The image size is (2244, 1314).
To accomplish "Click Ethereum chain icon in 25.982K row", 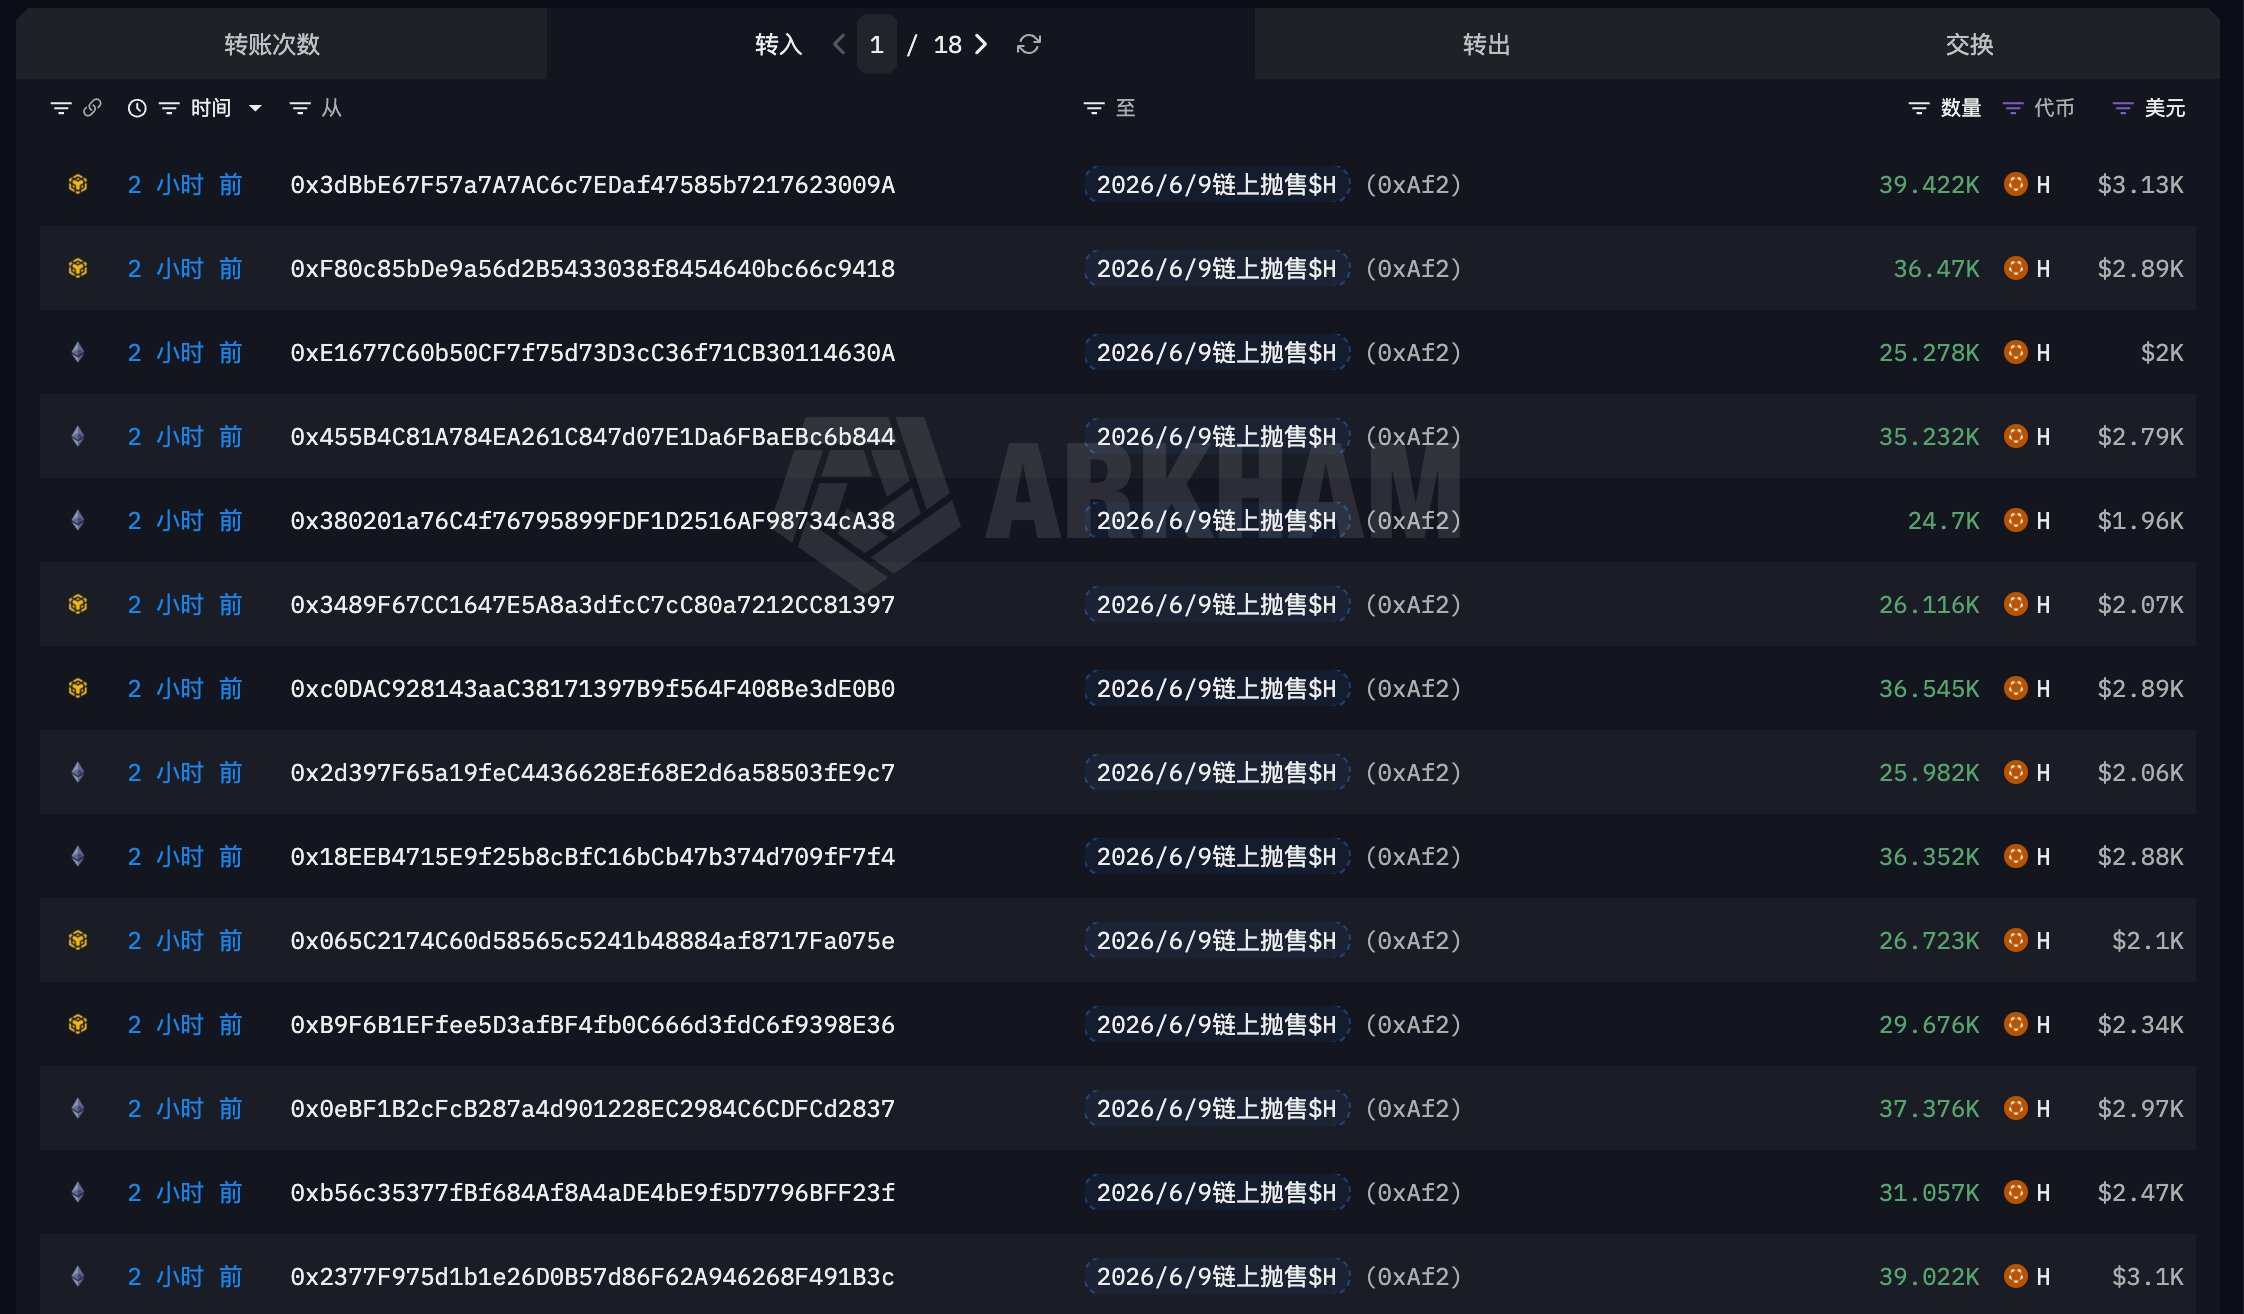I will coord(78,772).
